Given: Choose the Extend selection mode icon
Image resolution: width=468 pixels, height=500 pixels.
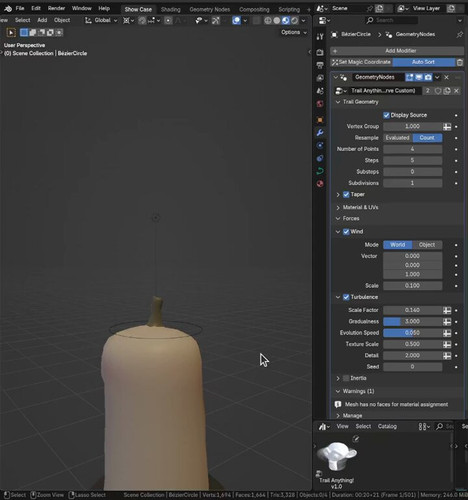Looking at the screenshot, I should [x=33, y=32].
